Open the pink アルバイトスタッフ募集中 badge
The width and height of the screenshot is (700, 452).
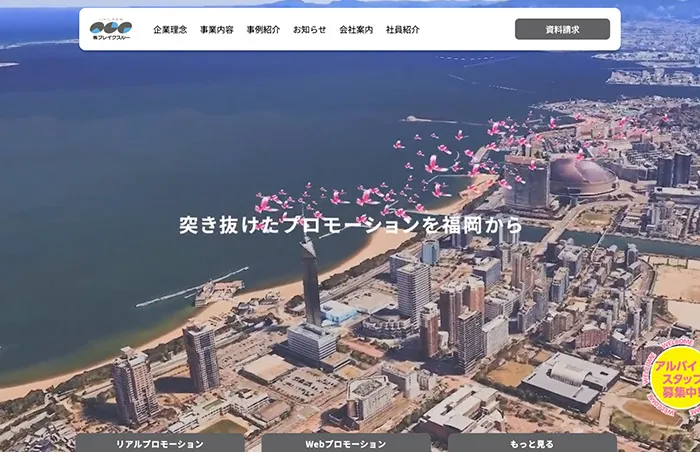click(x=676, y=380)
